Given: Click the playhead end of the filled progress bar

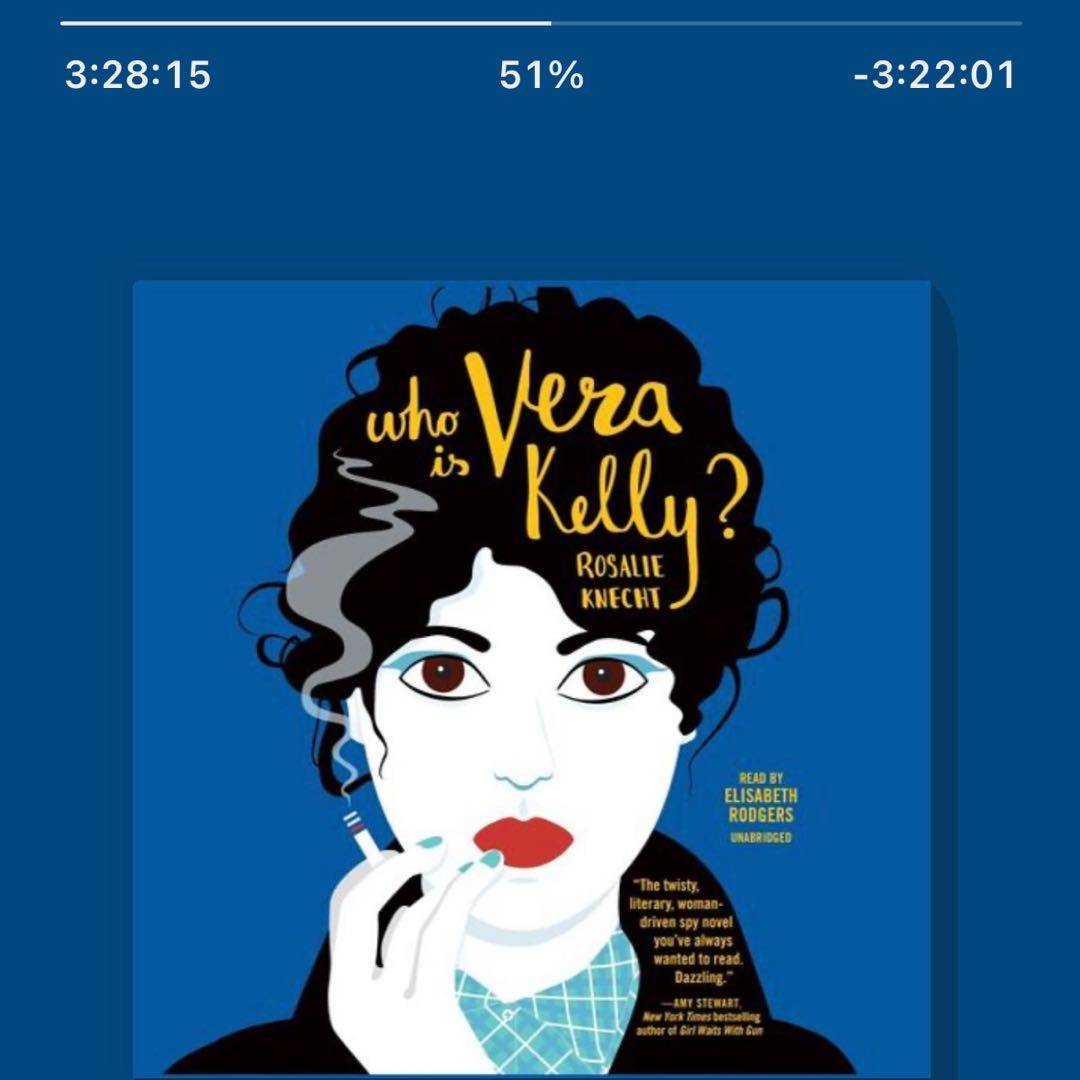Looking at the screenshot, I should tap(550, 23).
